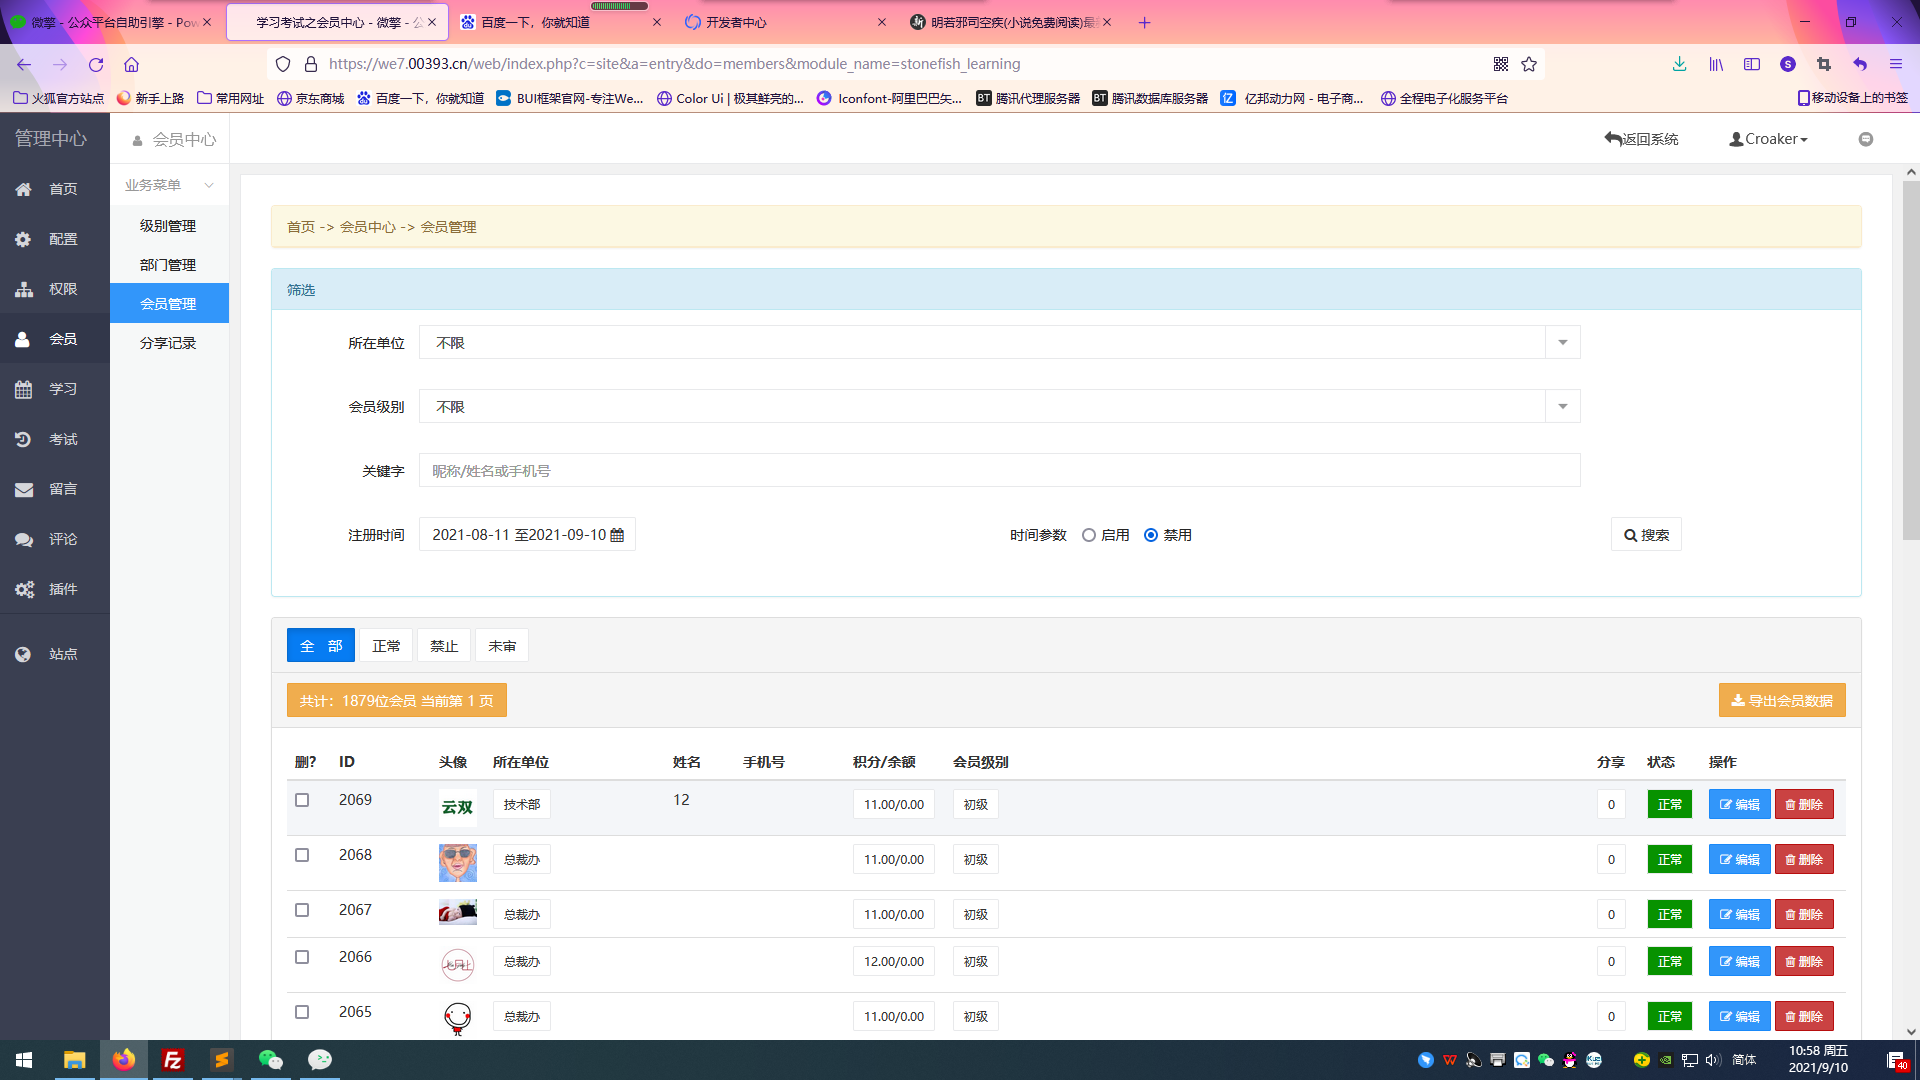
Task: Open Sublime Text from taskbar
Action: pyautogui.click(x=221, y=1060)
